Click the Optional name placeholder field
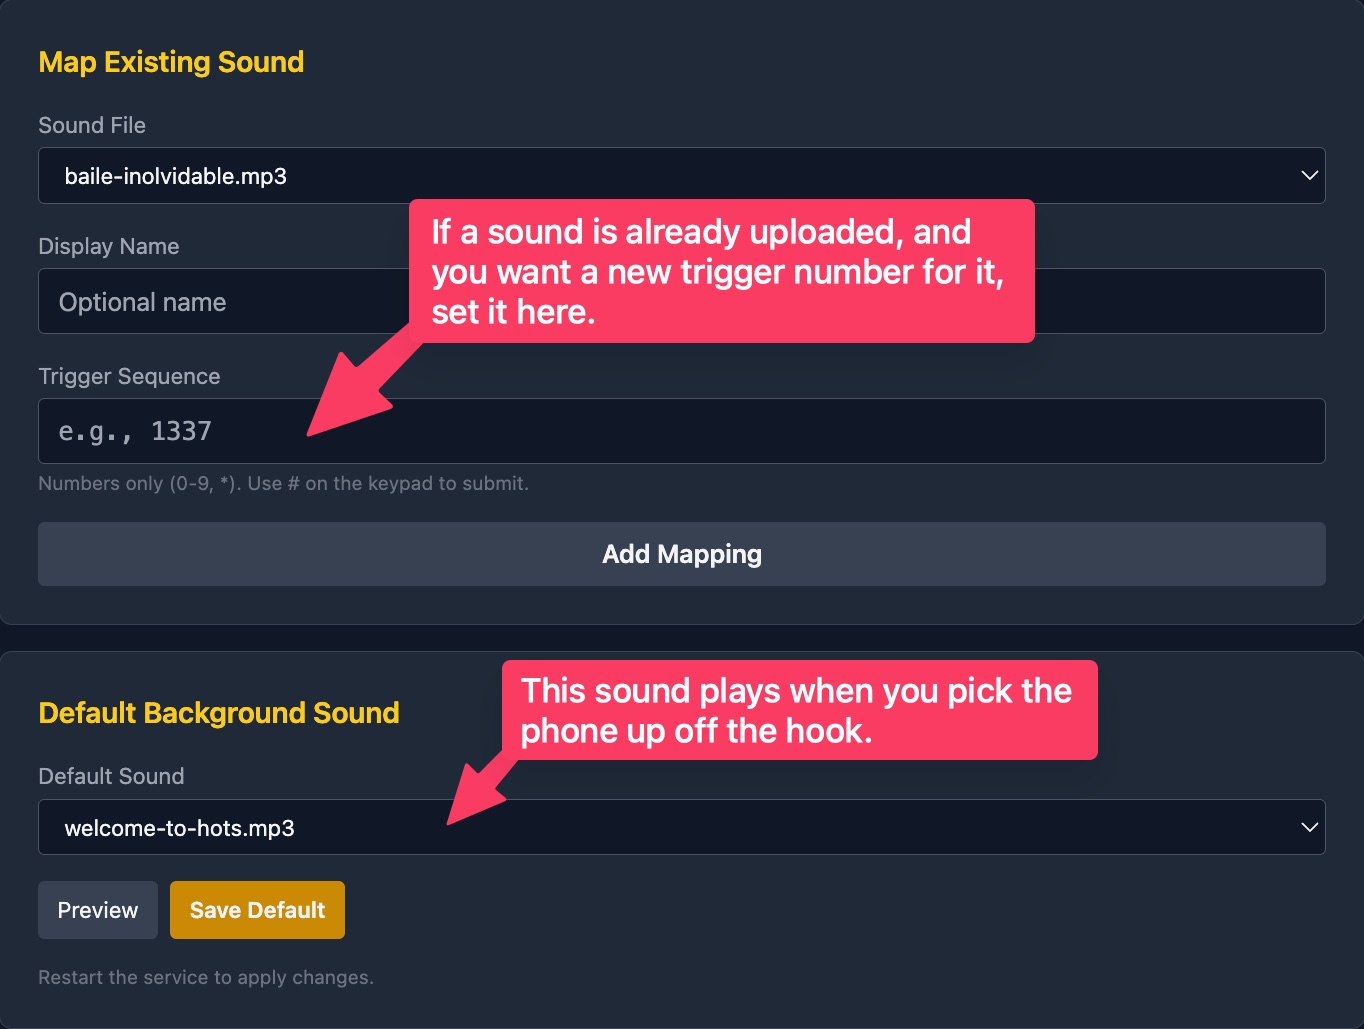Screen dimensions: 1364x1029 (x=143, y=301)
